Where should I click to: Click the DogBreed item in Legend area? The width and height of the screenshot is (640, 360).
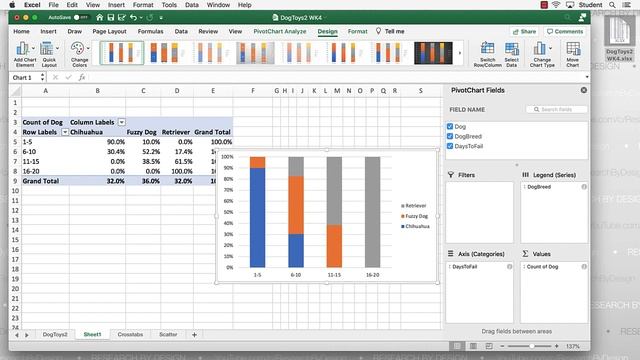pos(554,187)
